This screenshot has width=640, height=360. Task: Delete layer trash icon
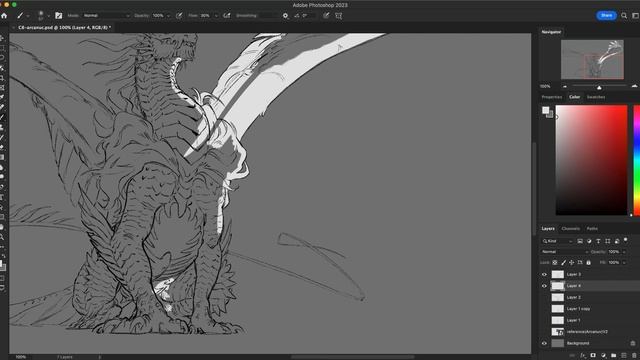[634, 356]
